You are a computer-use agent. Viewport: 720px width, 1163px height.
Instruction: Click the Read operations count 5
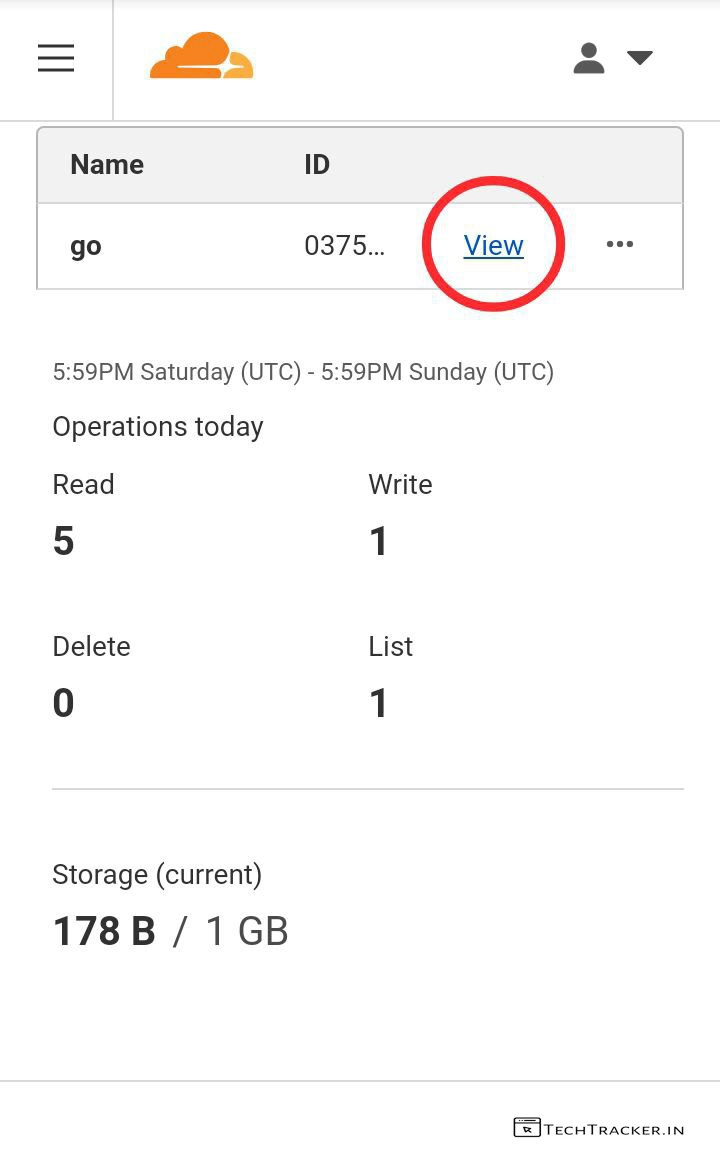(64, 541)
